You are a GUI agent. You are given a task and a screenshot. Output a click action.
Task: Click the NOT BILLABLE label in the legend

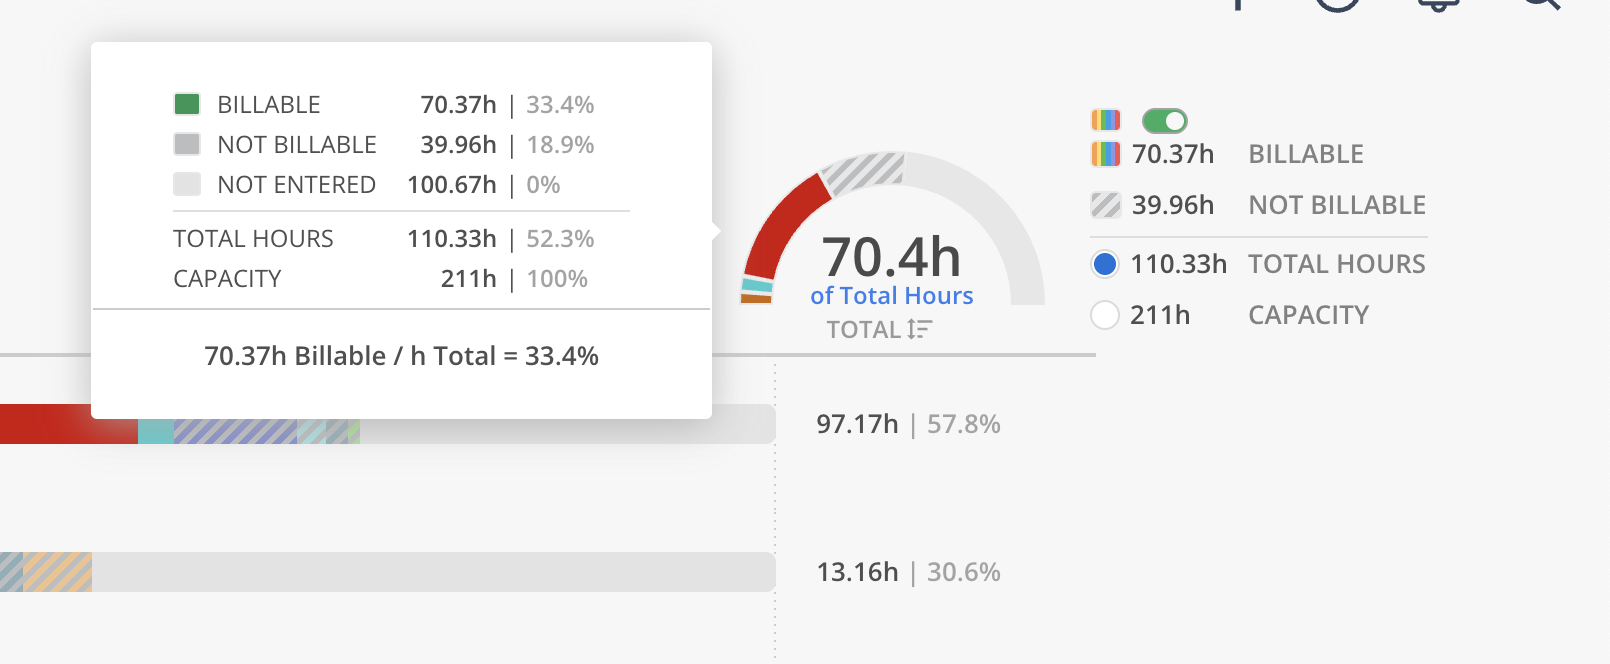coord(1337,205)
